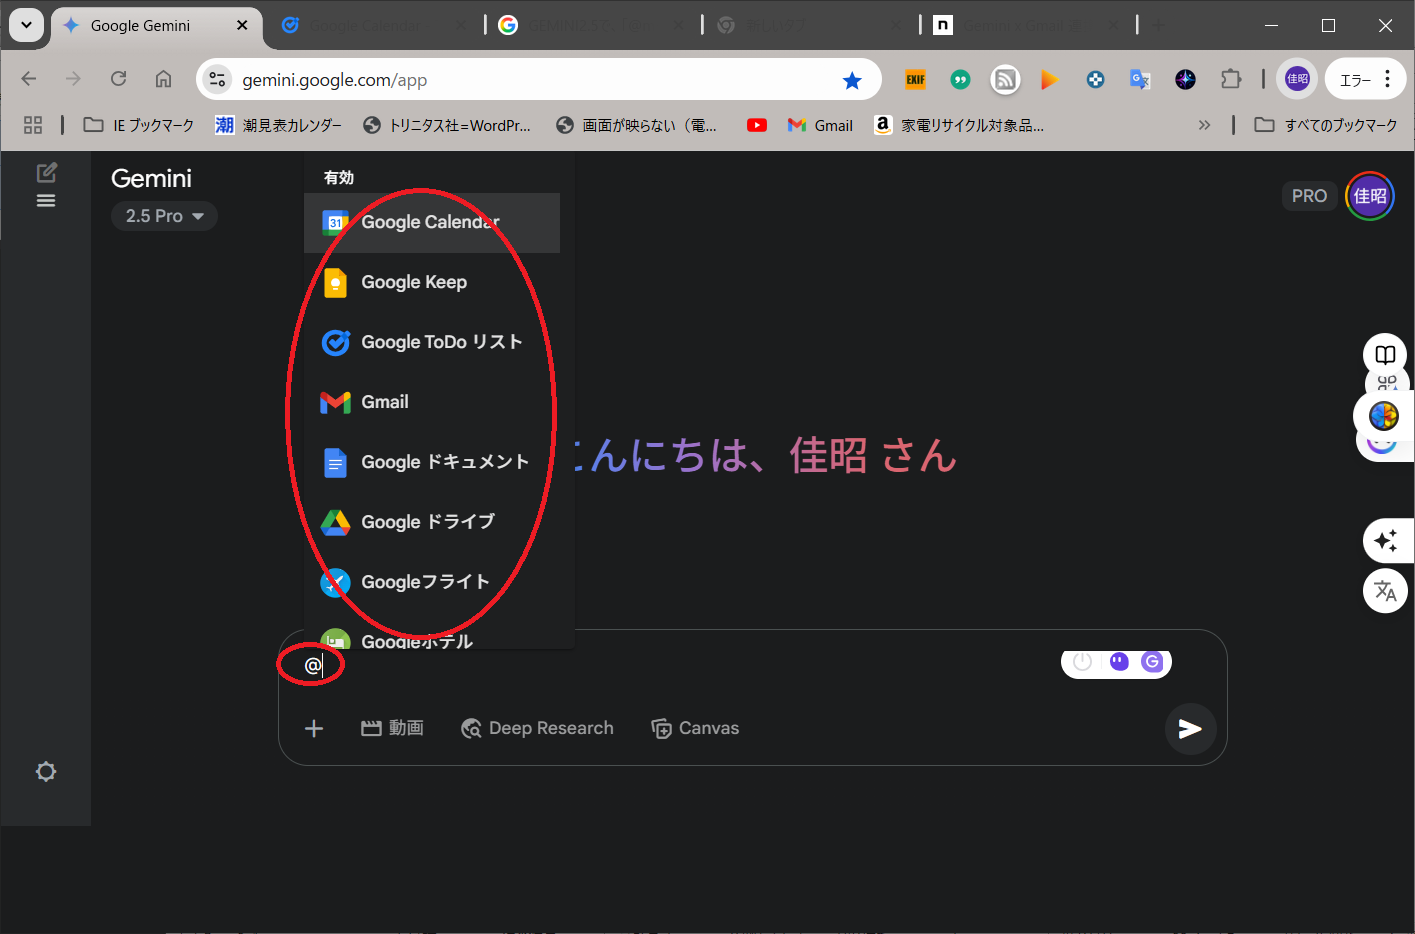Choose Google ドキュメント option

(432, 462)
